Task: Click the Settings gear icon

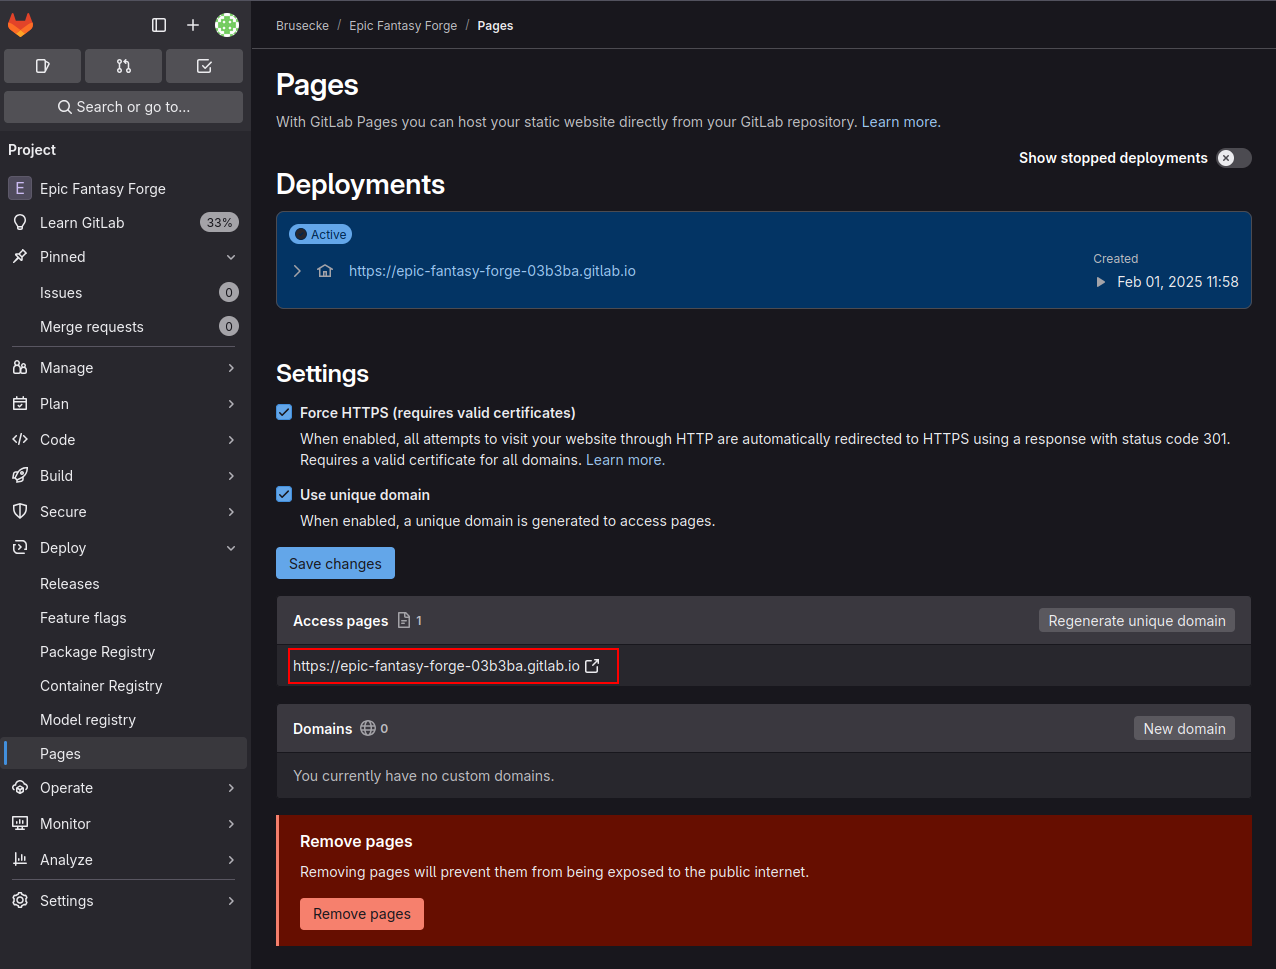Action: click(x=20, y=901)
